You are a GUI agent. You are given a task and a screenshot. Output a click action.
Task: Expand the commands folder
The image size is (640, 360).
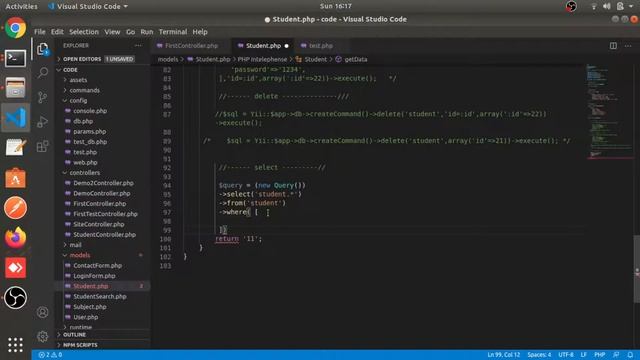pyautogui.click(x=84, y=90)
